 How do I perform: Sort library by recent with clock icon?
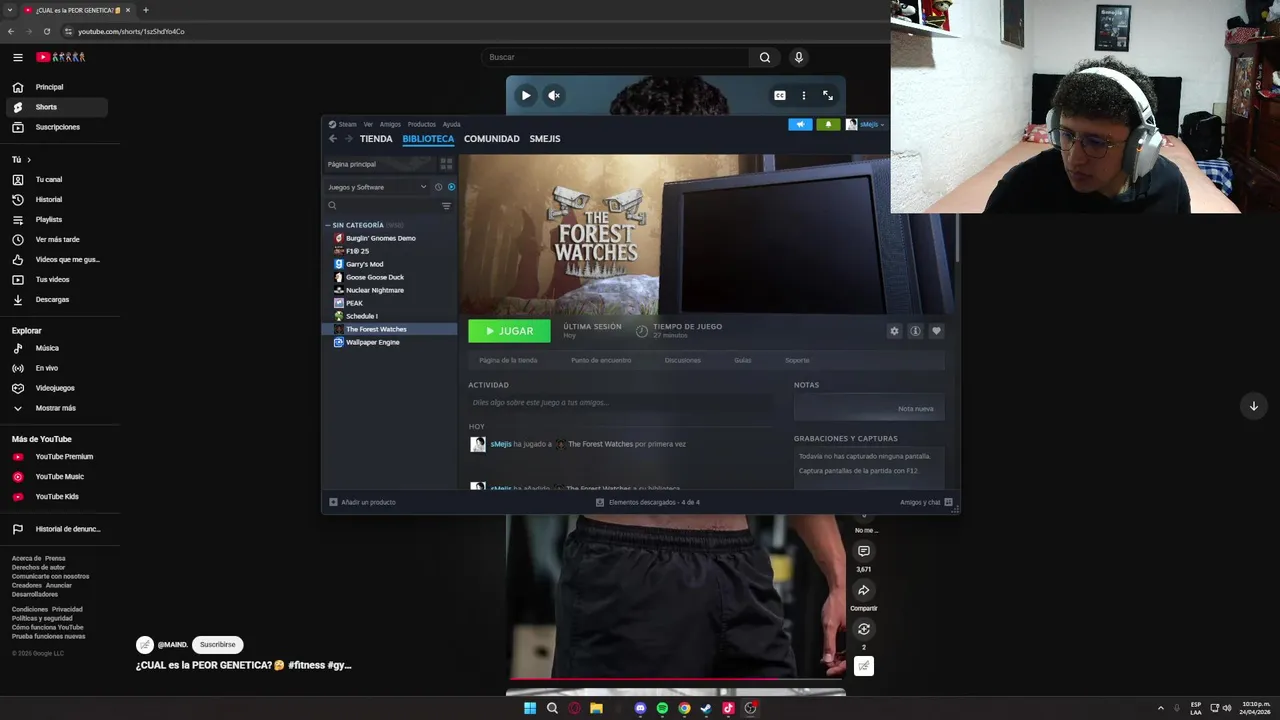(x=438, y=187)
